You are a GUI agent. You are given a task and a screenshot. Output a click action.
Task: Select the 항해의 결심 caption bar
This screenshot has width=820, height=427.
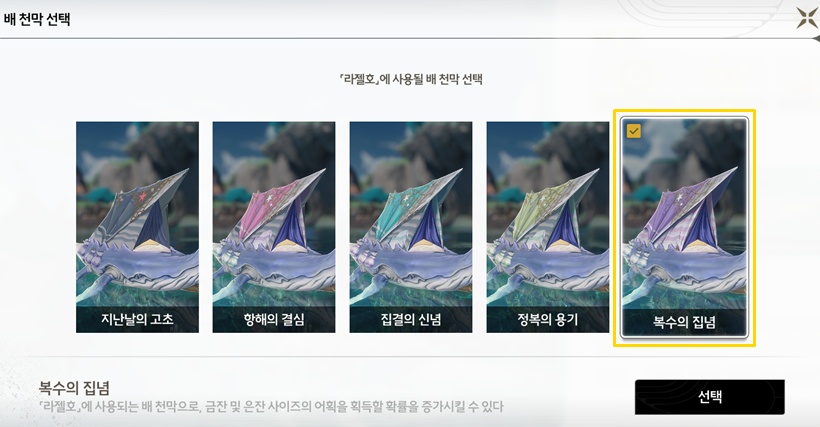[x=274, y=319]
